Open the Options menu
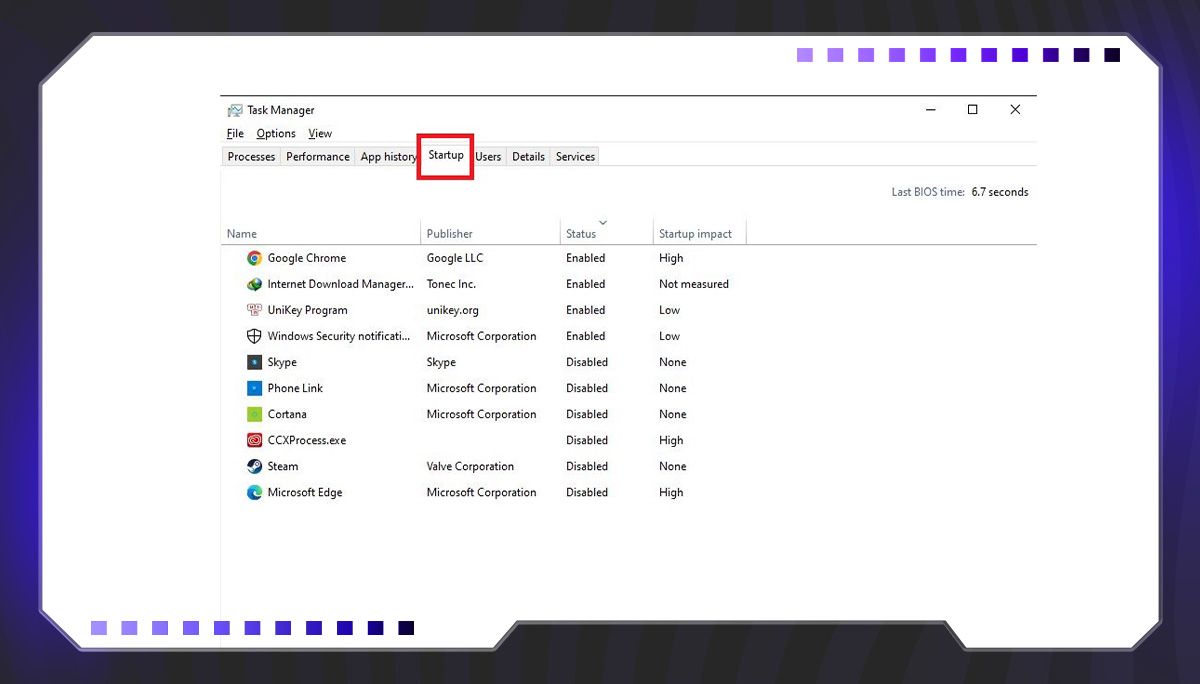Screen dimensions: 1200x684 click(276, 134)
